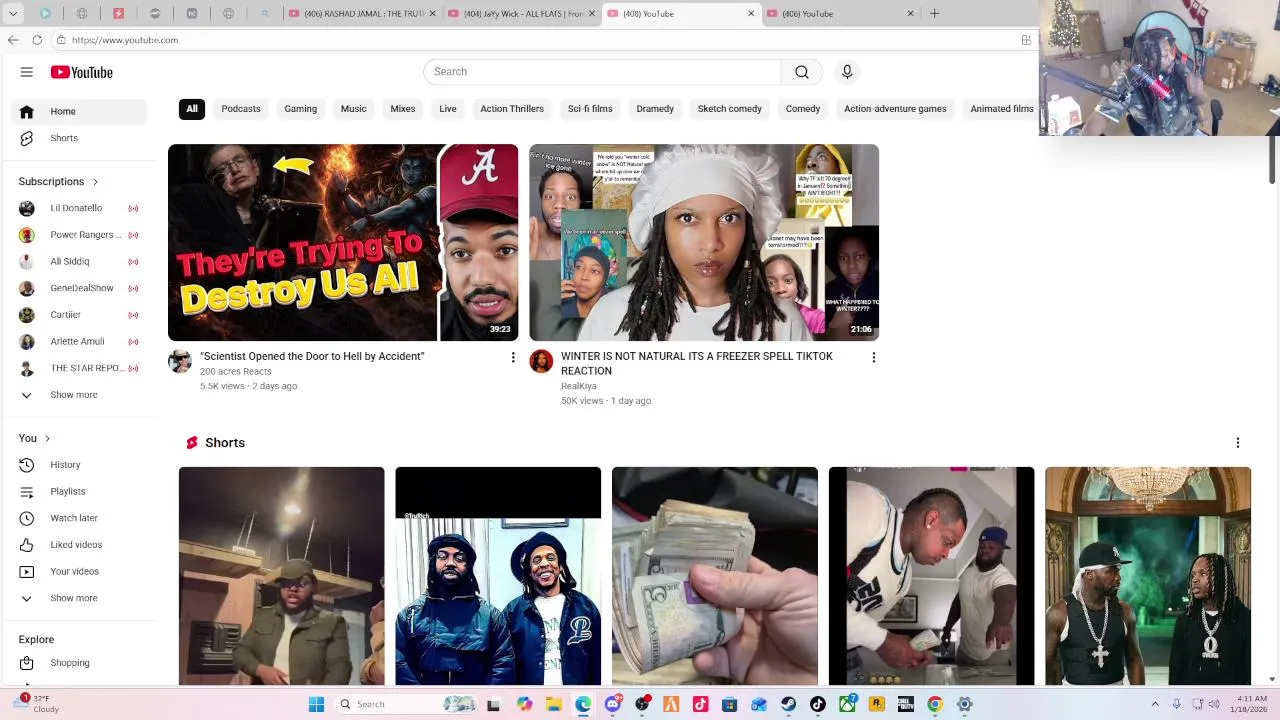Go back in the browser

pos(13,40)
